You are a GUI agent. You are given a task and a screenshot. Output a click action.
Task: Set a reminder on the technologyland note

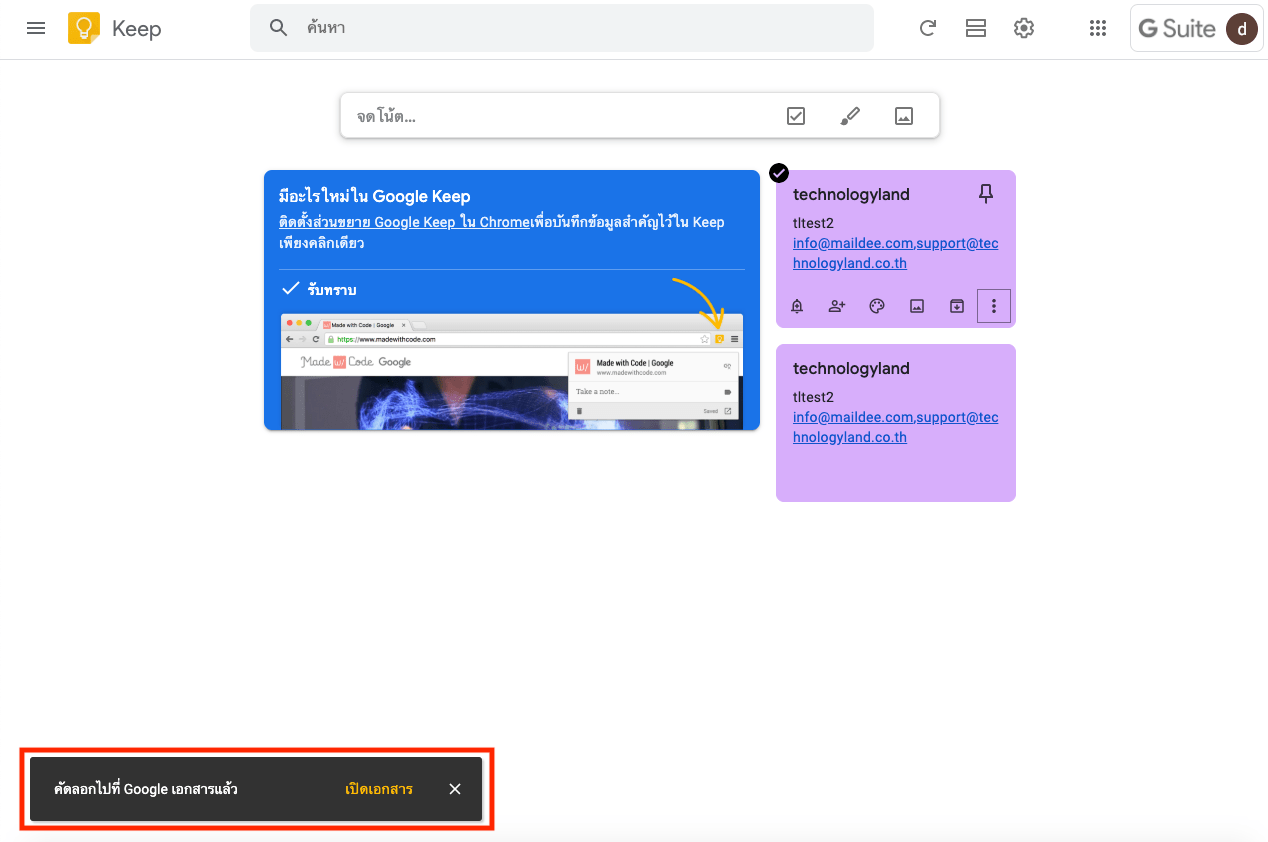point(797,307)
